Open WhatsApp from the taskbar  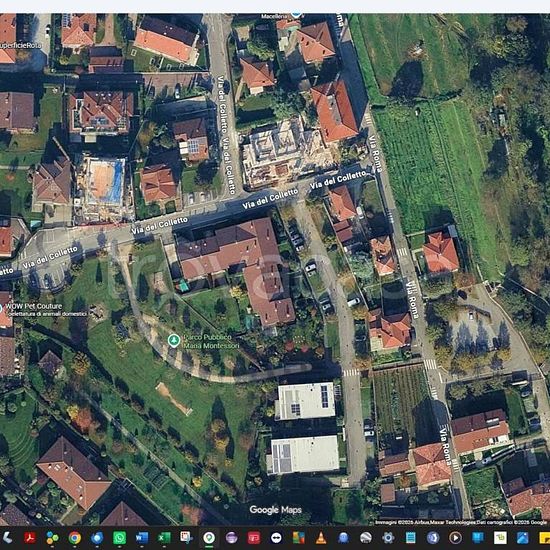120,538
